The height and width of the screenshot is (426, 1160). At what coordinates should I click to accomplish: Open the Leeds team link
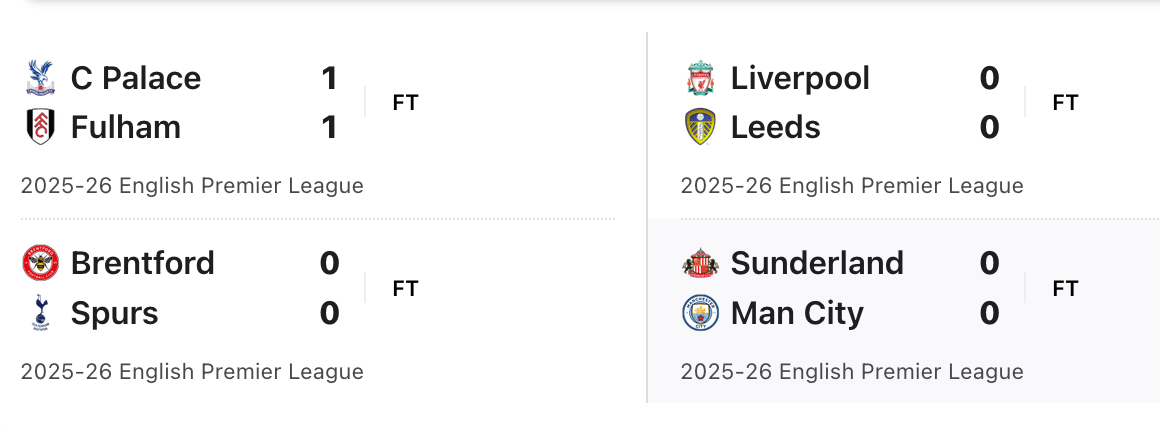[x=776, y=128]
